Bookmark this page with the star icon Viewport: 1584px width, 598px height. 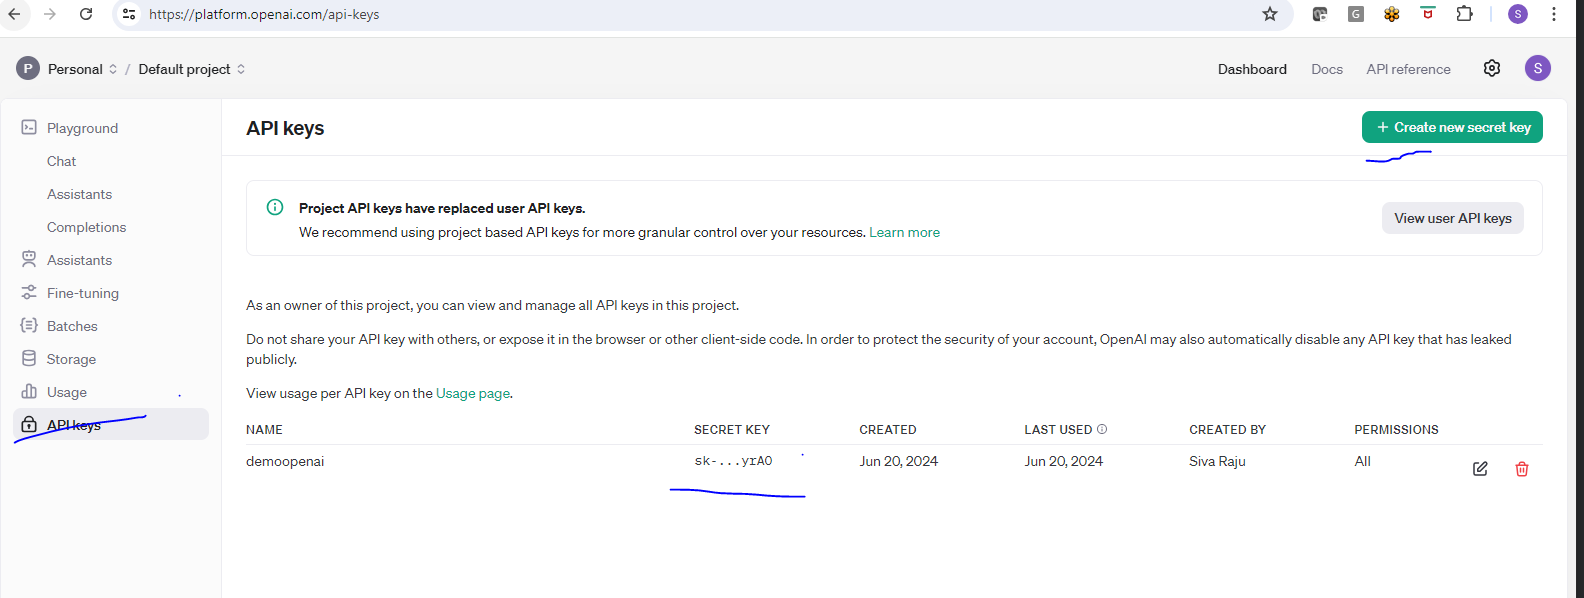[x=1270, y=14]
